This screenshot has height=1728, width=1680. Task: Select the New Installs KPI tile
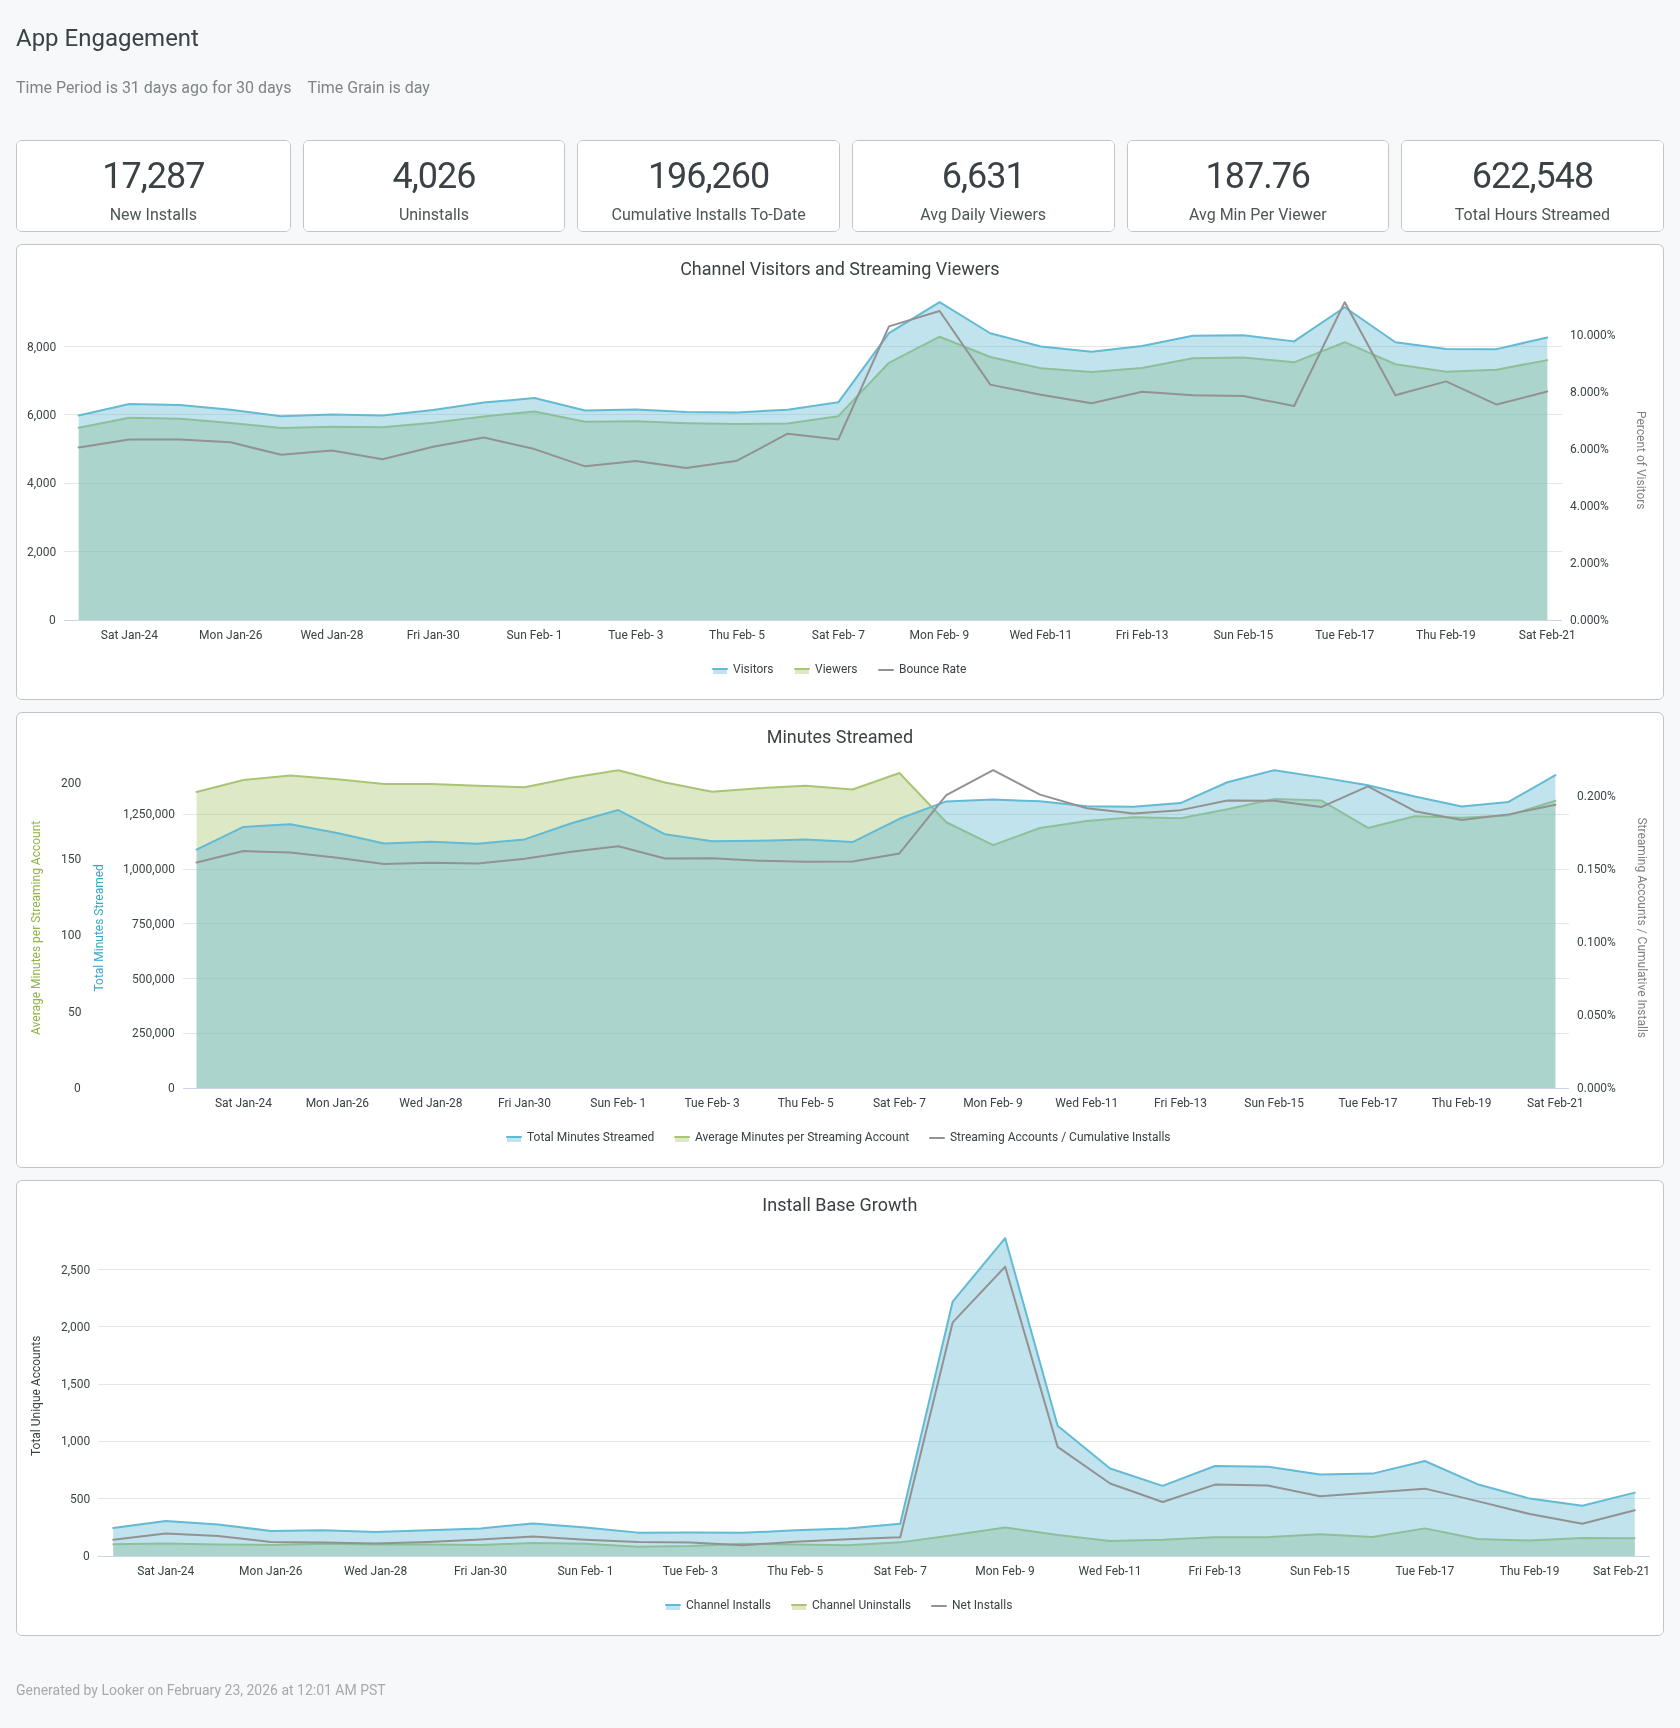(153, 186)
